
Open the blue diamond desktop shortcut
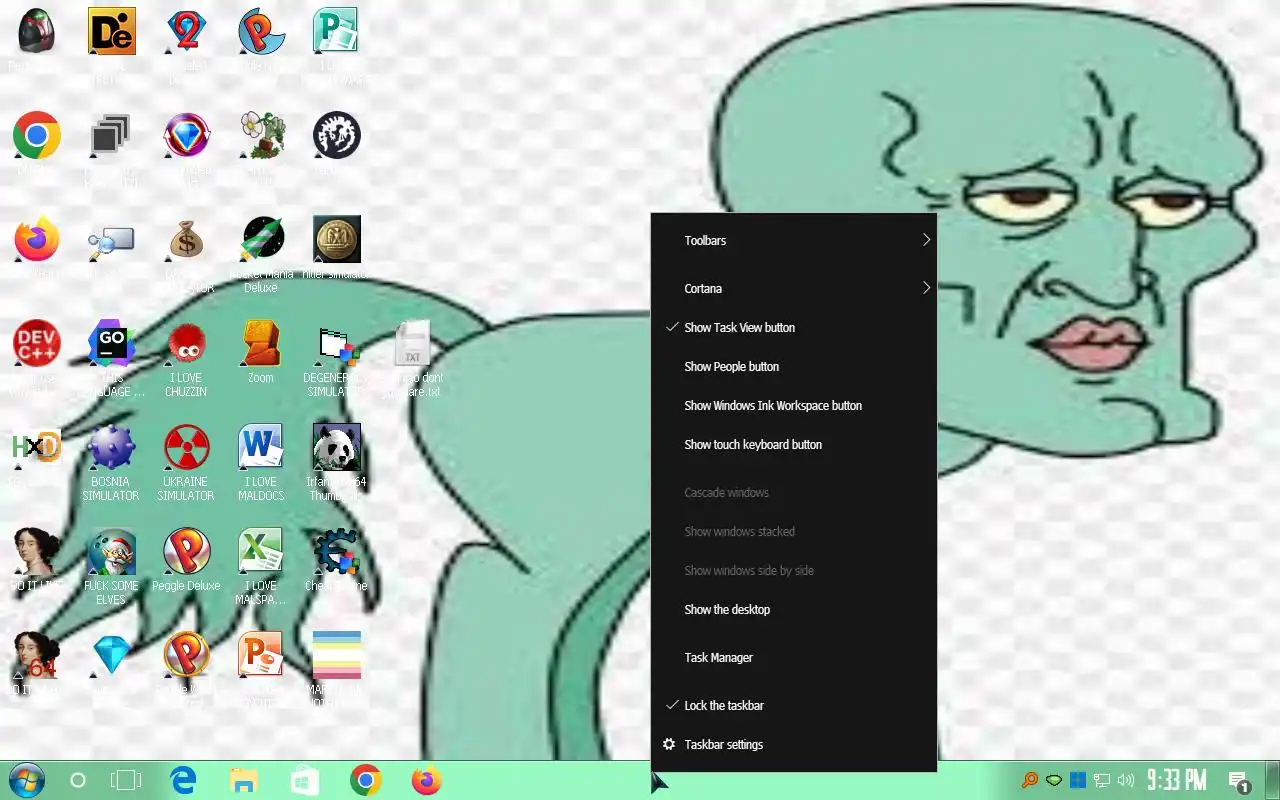coord(112,655)
